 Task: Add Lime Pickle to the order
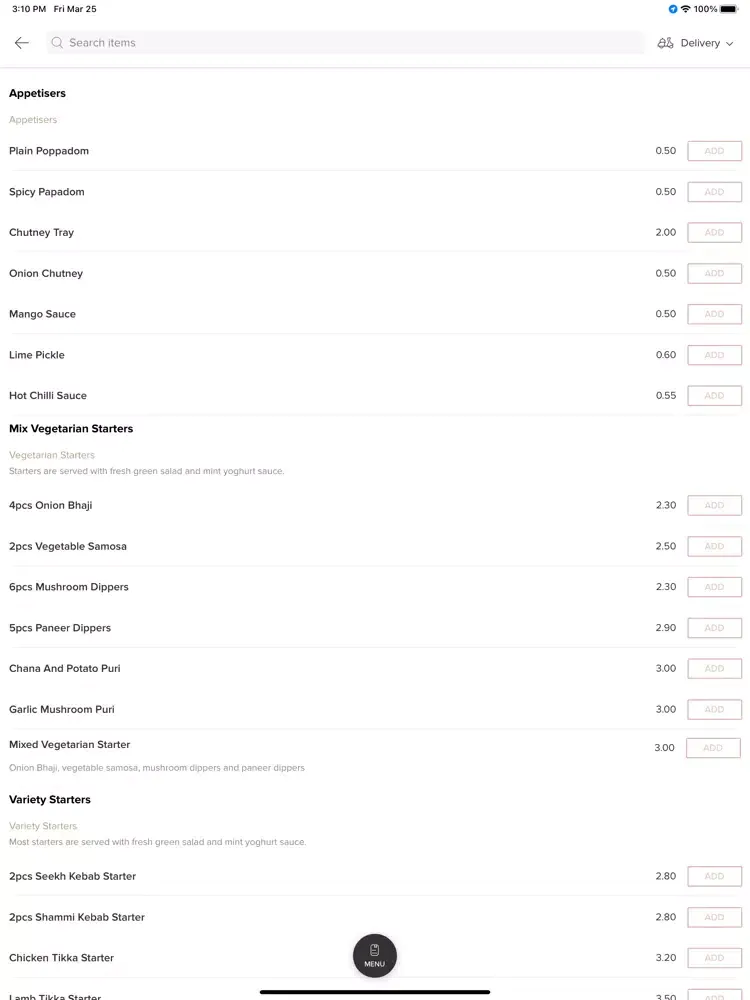pos(714,355)
